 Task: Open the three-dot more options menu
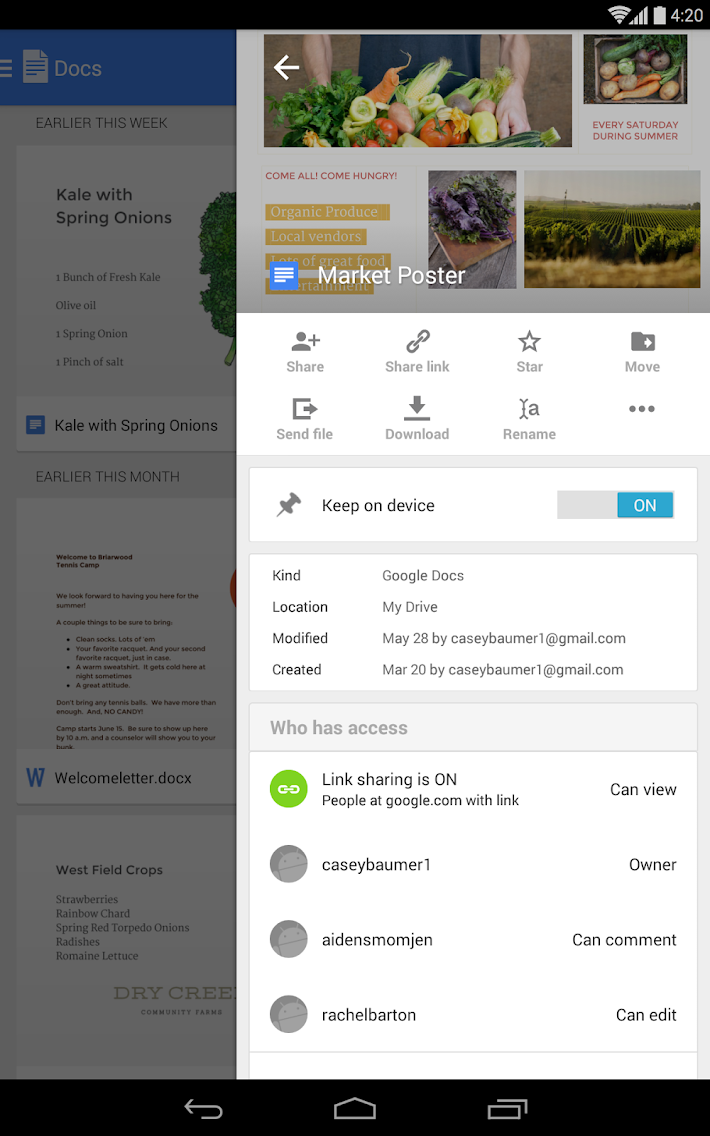point(642,409)
